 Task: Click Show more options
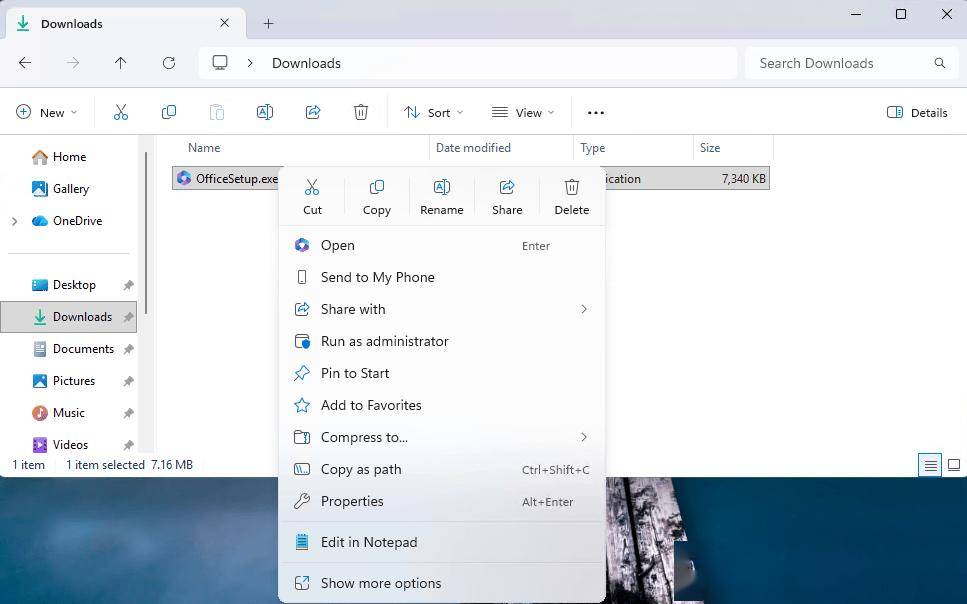[x=380, y=583]
